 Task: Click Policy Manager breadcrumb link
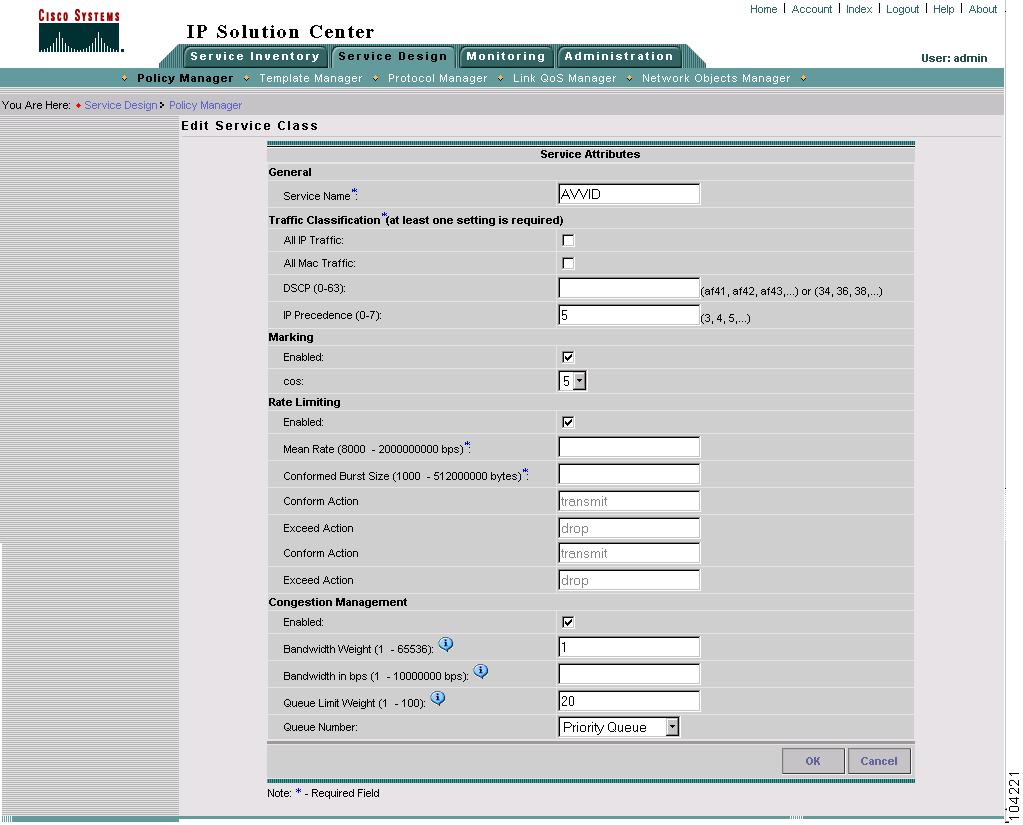[x=206, y=105]
